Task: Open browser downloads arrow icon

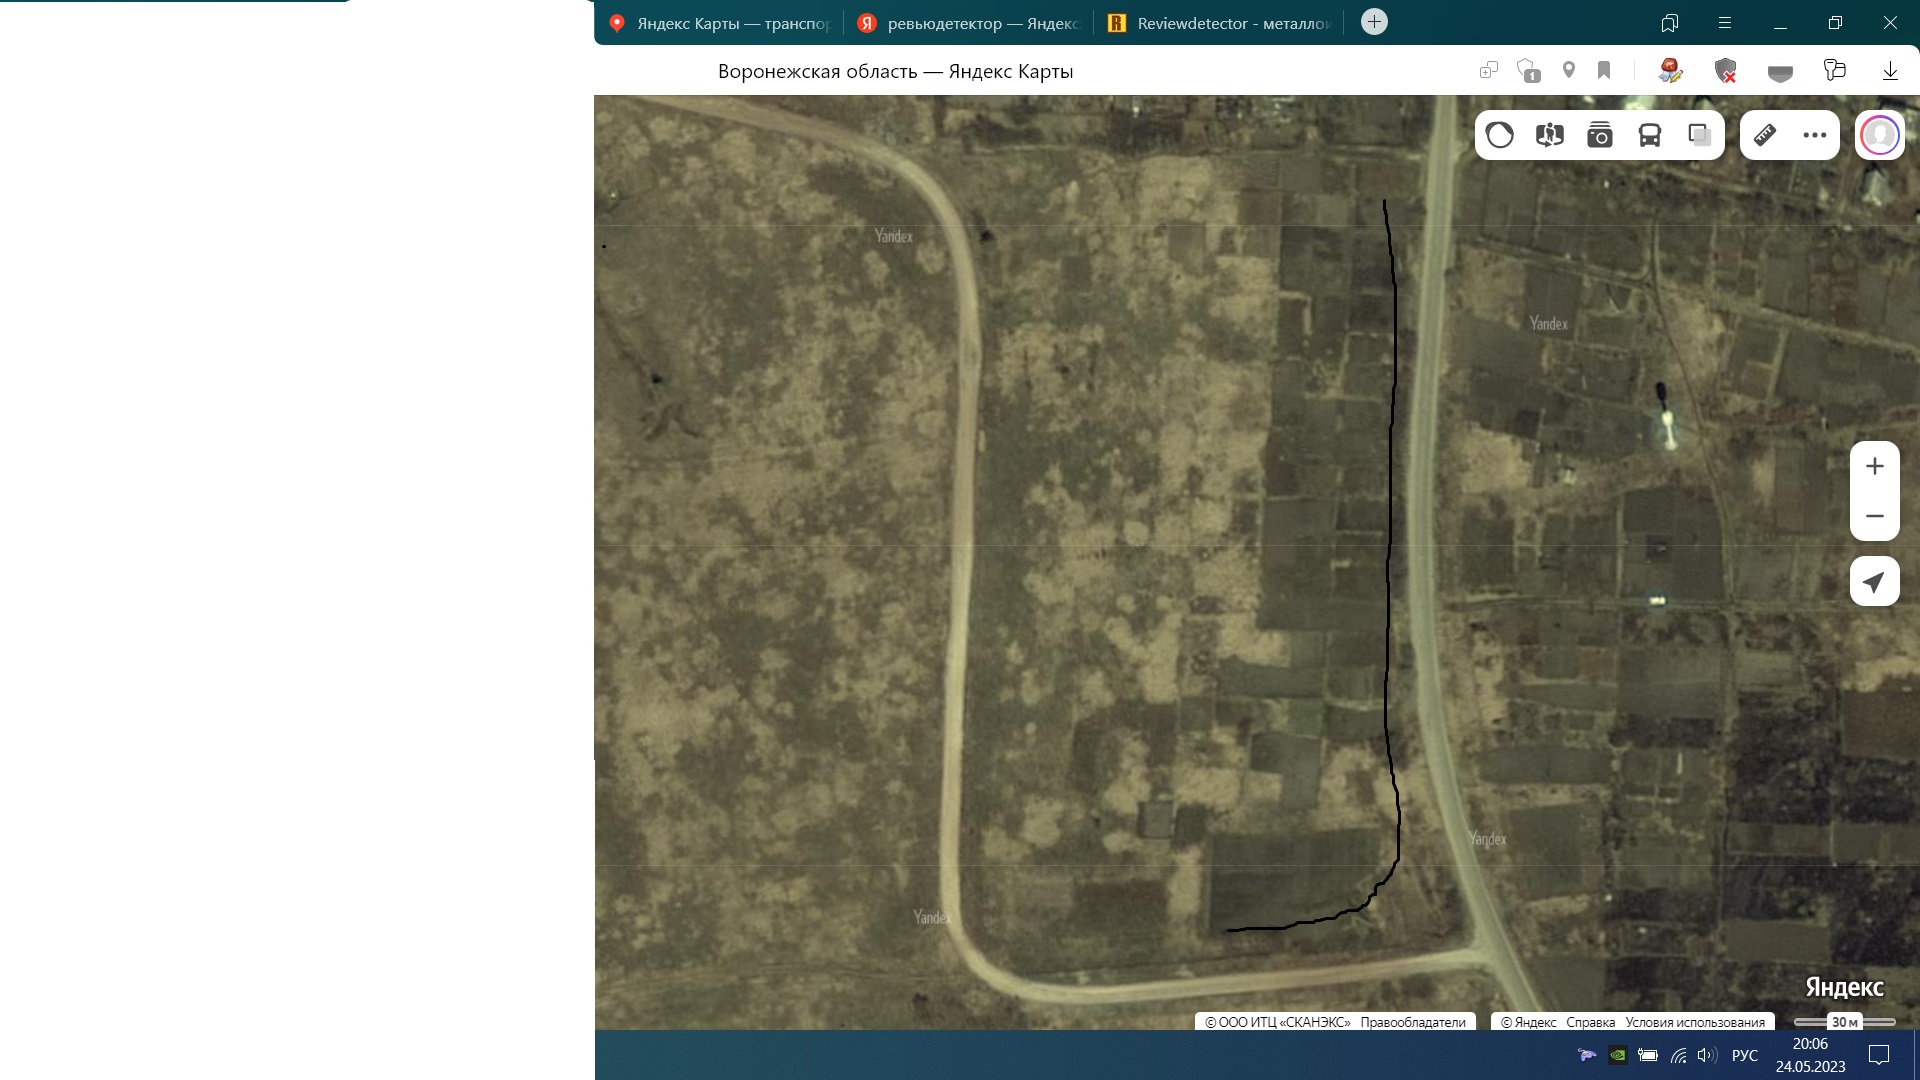Action: click(x=1890, y=70)
